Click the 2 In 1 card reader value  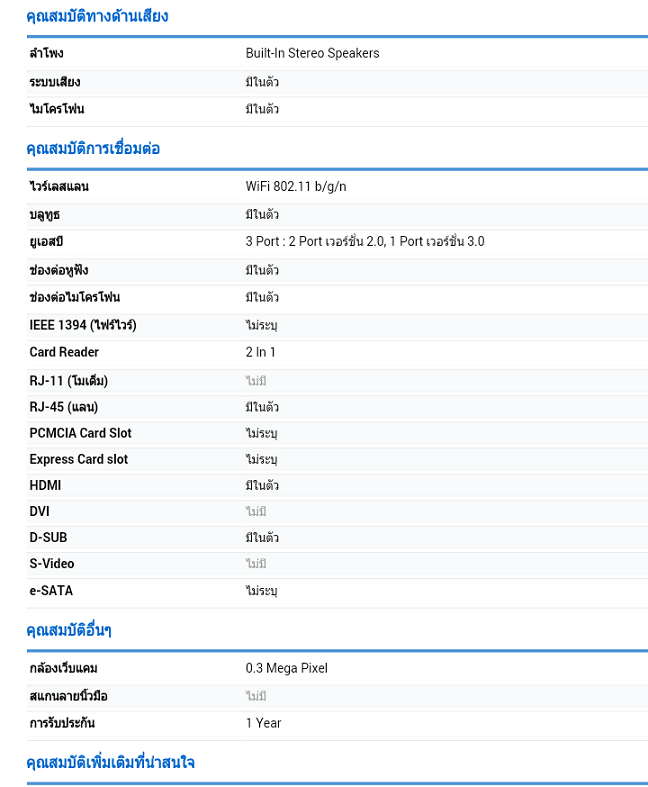click(260, 352)
